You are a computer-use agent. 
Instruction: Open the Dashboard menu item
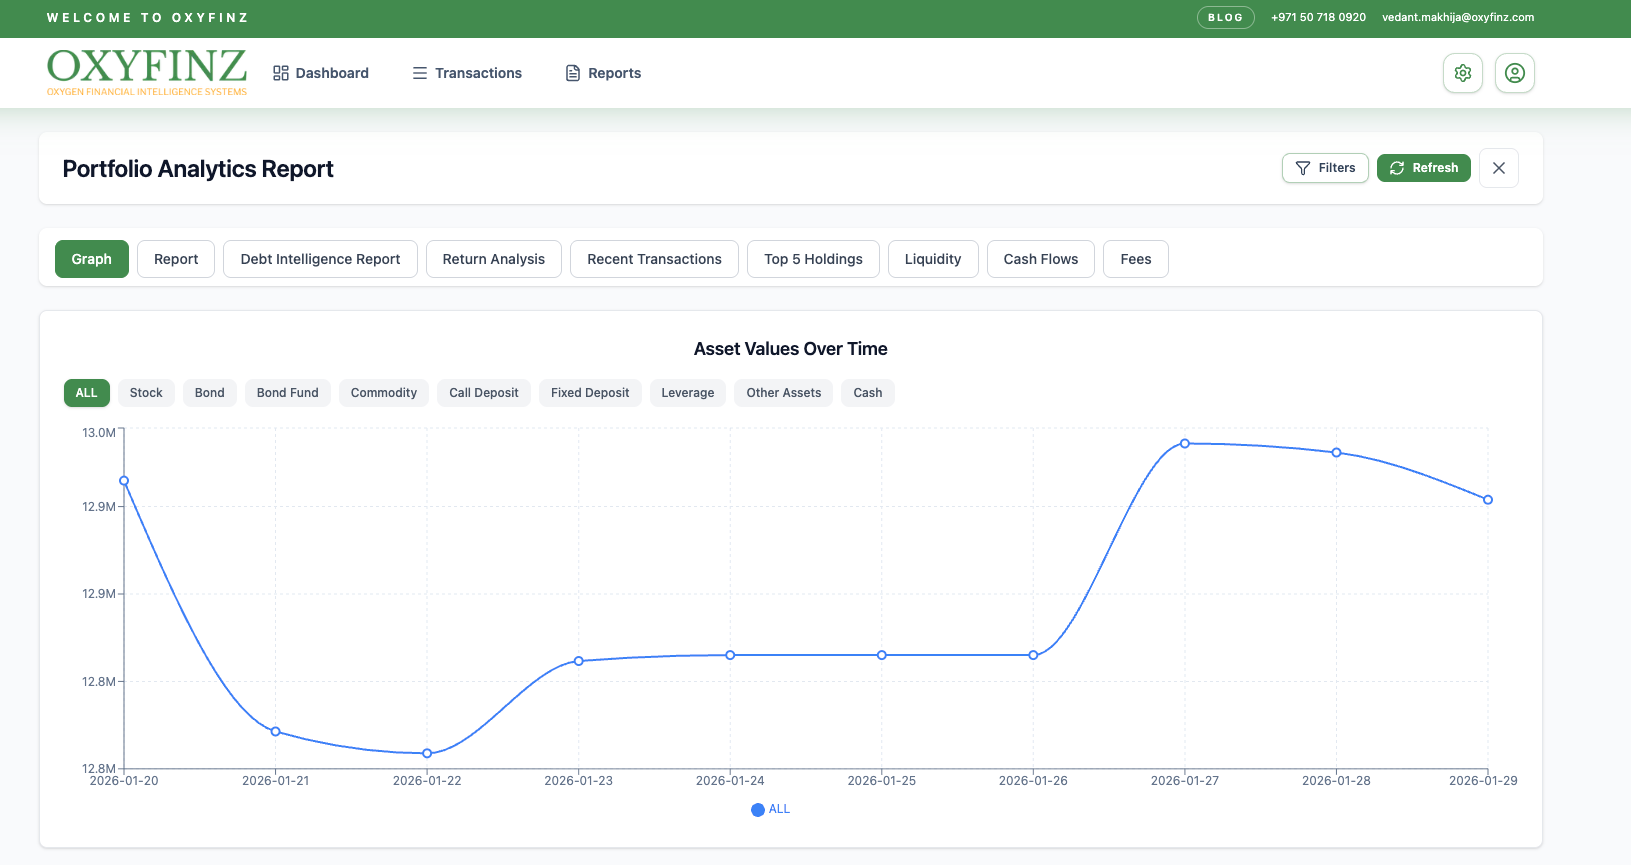click(321, 73)
